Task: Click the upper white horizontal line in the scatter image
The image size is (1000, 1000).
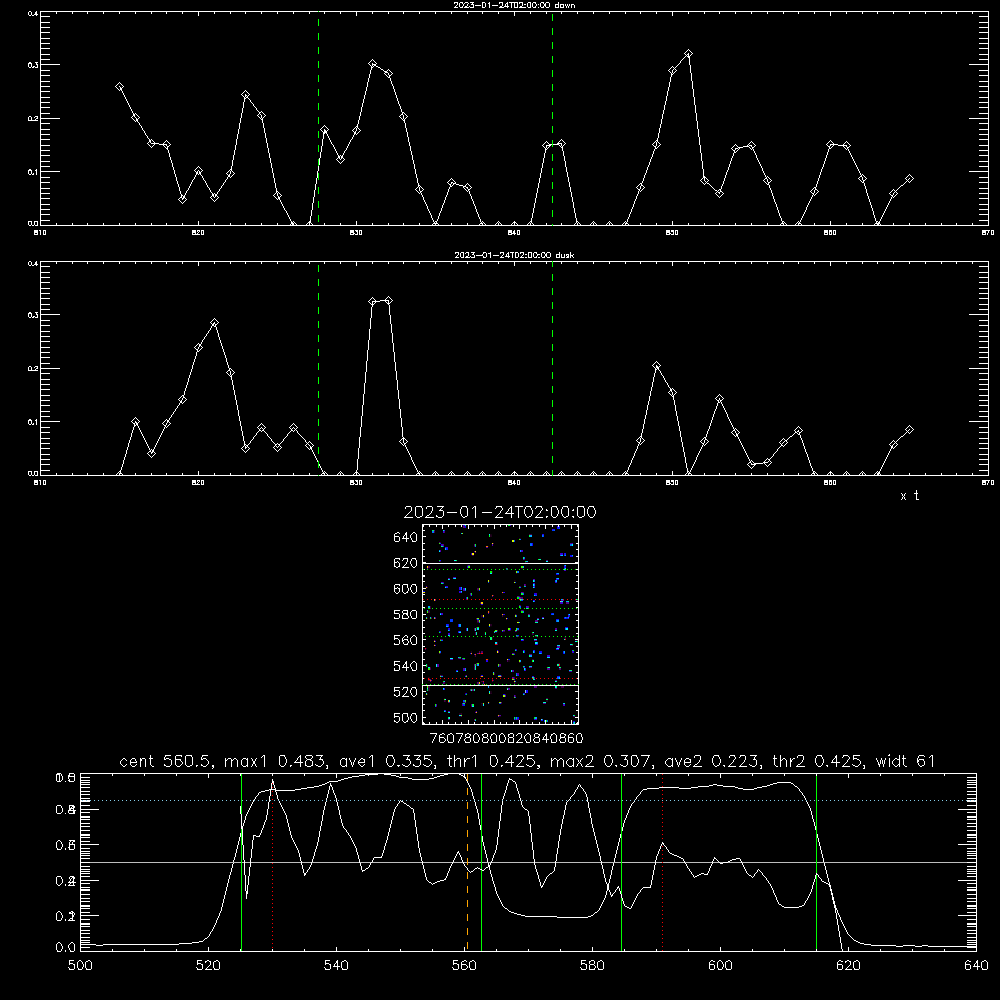Action: coord(501,563)
